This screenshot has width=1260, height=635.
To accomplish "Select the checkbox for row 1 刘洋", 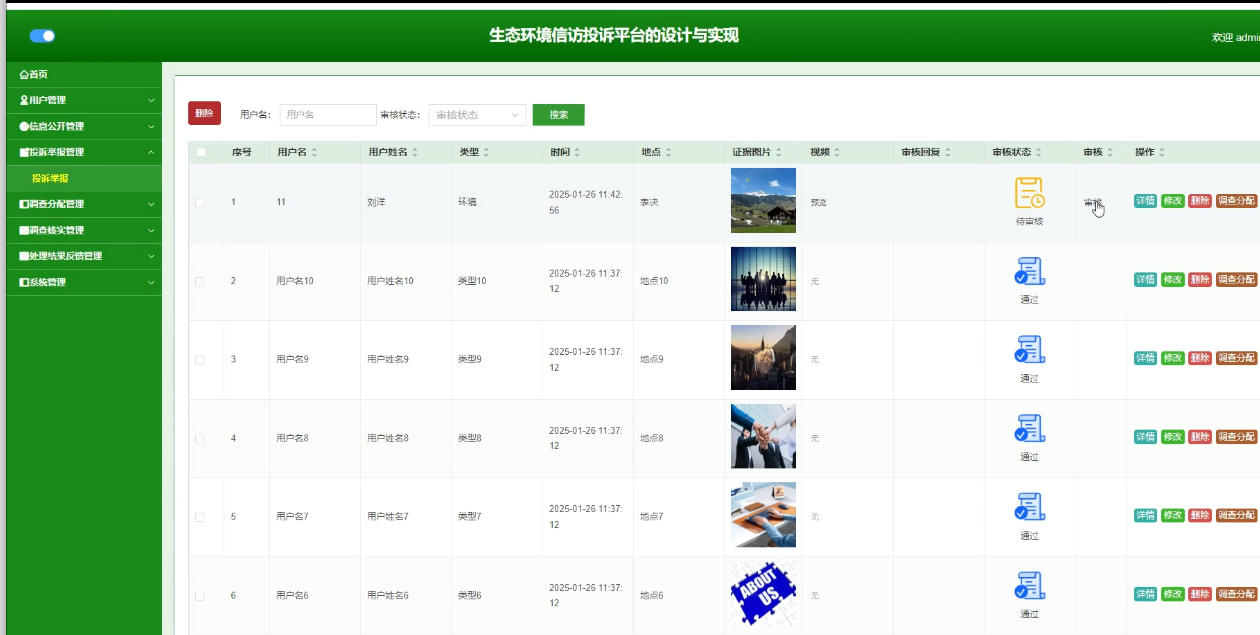I will (200, 202).
